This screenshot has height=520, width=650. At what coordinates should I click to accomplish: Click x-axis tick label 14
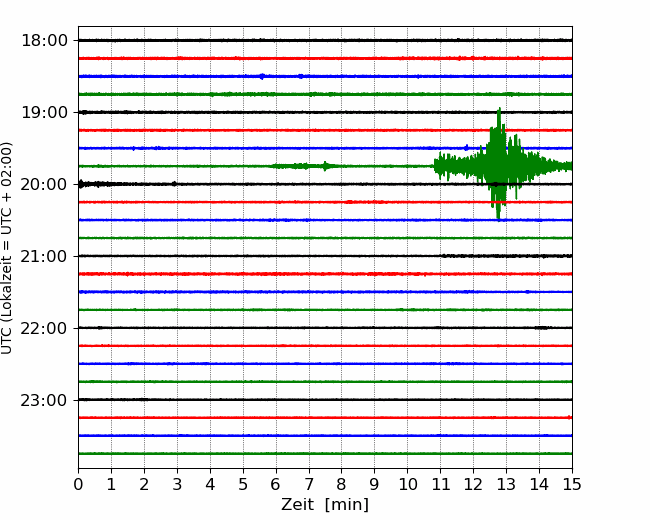[x=540, y=484]
